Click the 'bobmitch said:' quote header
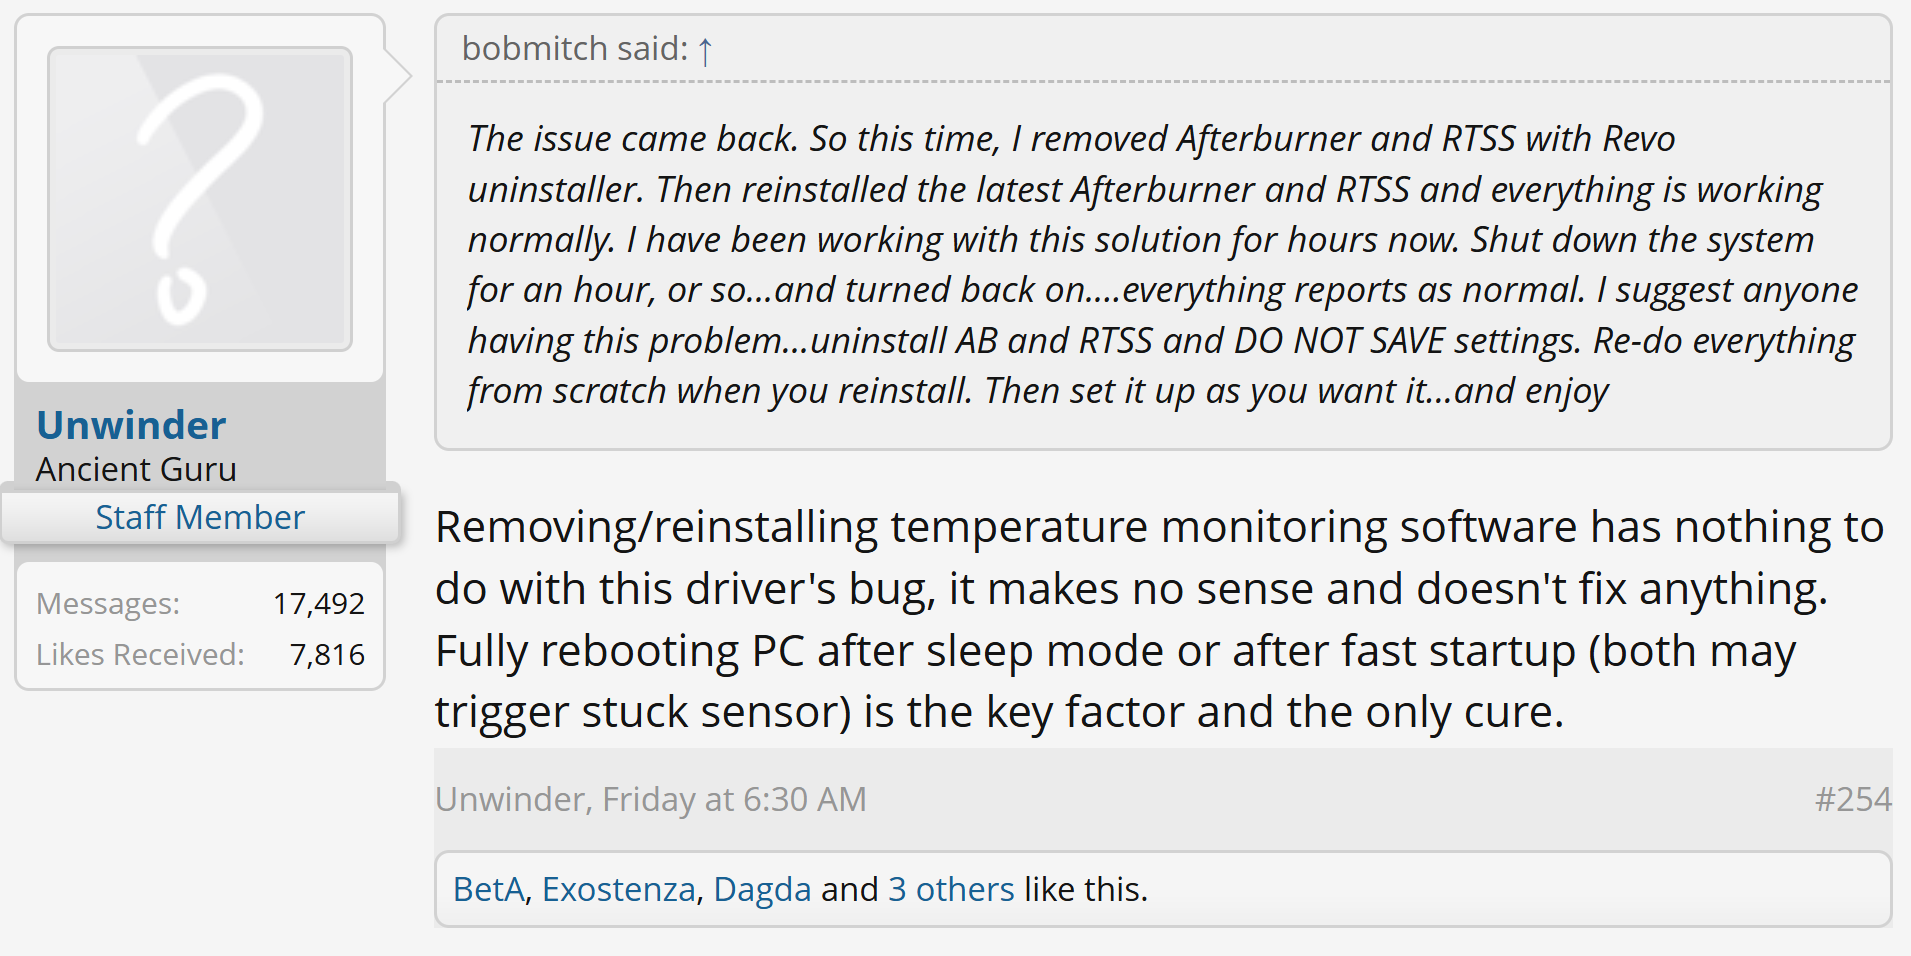 tap(574, 49)
